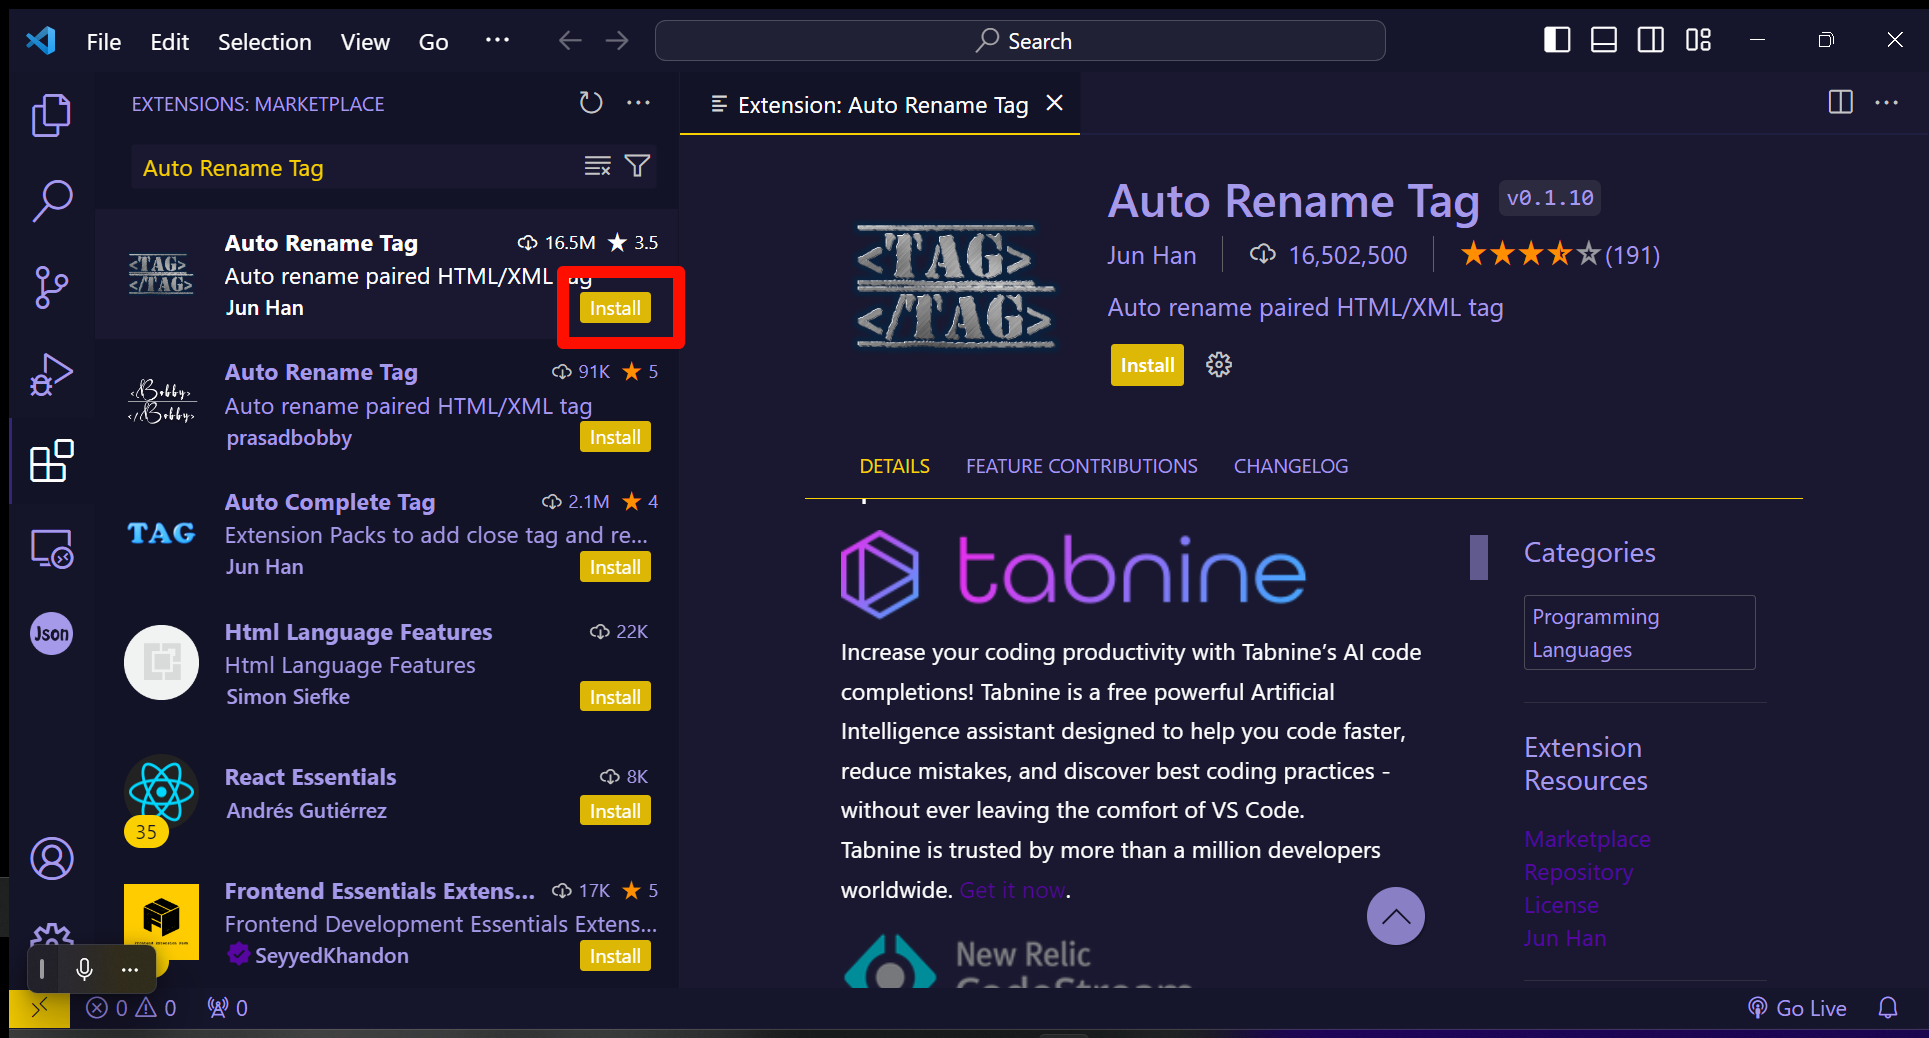Clear extensions search results icon

(x=597, y=166)
